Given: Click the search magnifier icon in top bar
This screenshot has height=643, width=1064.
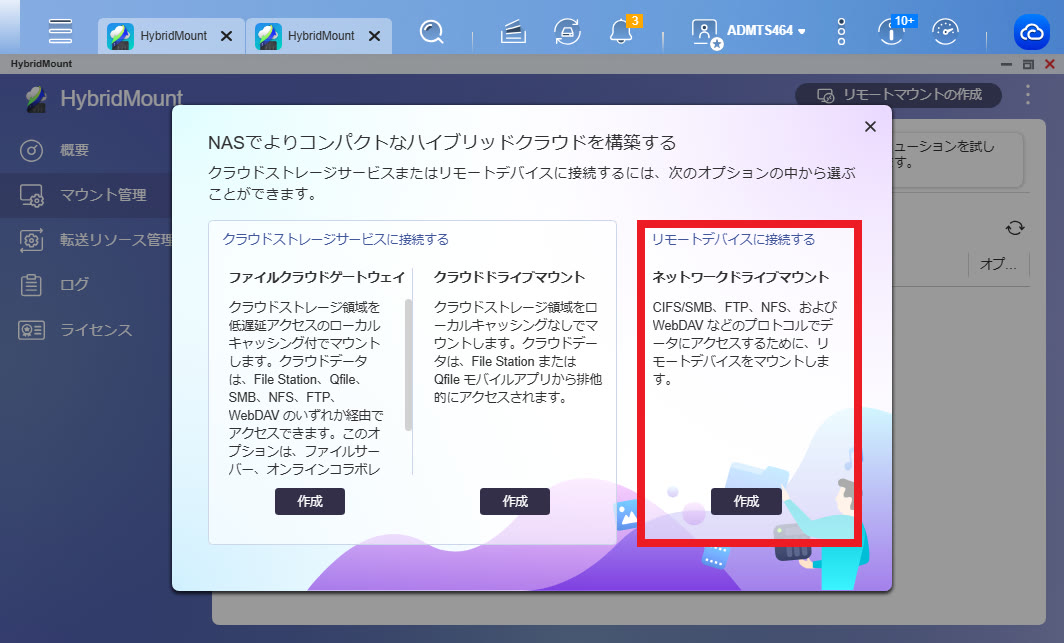Looking at the screenshot, I should pos(432,33).
